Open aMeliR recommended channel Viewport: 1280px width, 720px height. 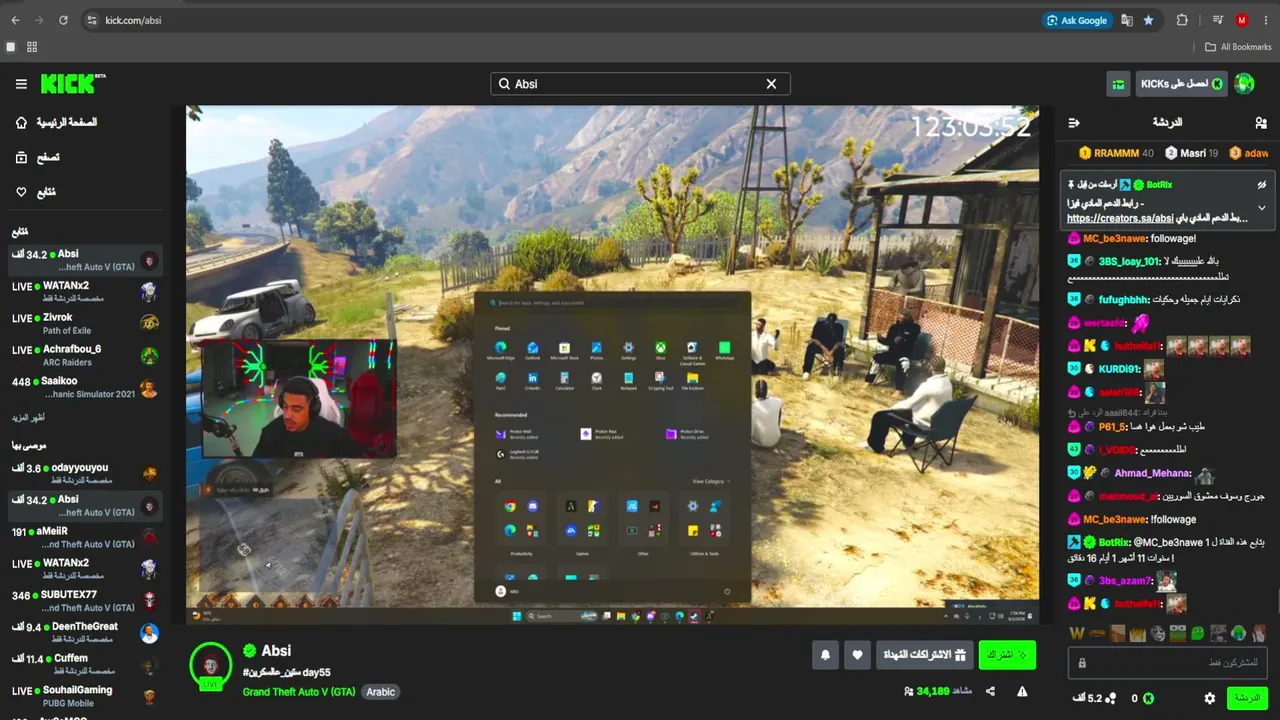(x=84, y=537)
